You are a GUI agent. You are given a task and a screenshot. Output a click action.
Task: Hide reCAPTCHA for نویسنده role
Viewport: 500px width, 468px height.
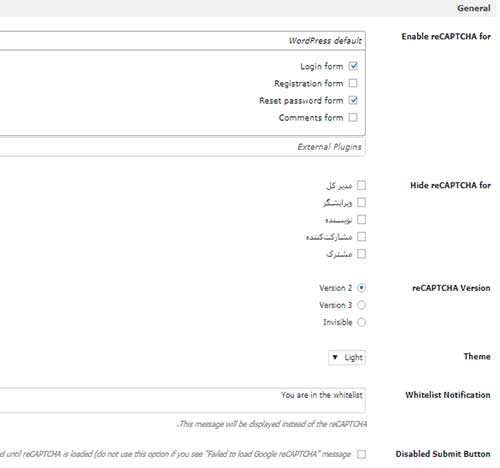coord(361,220)
